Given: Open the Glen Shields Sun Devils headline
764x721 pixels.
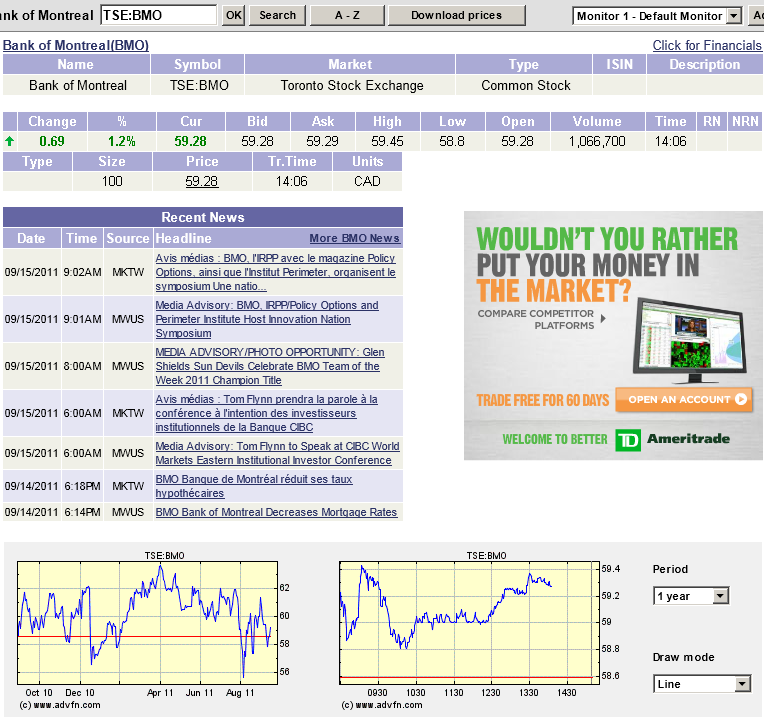Looking at the screenshot, I should [268, 366].
